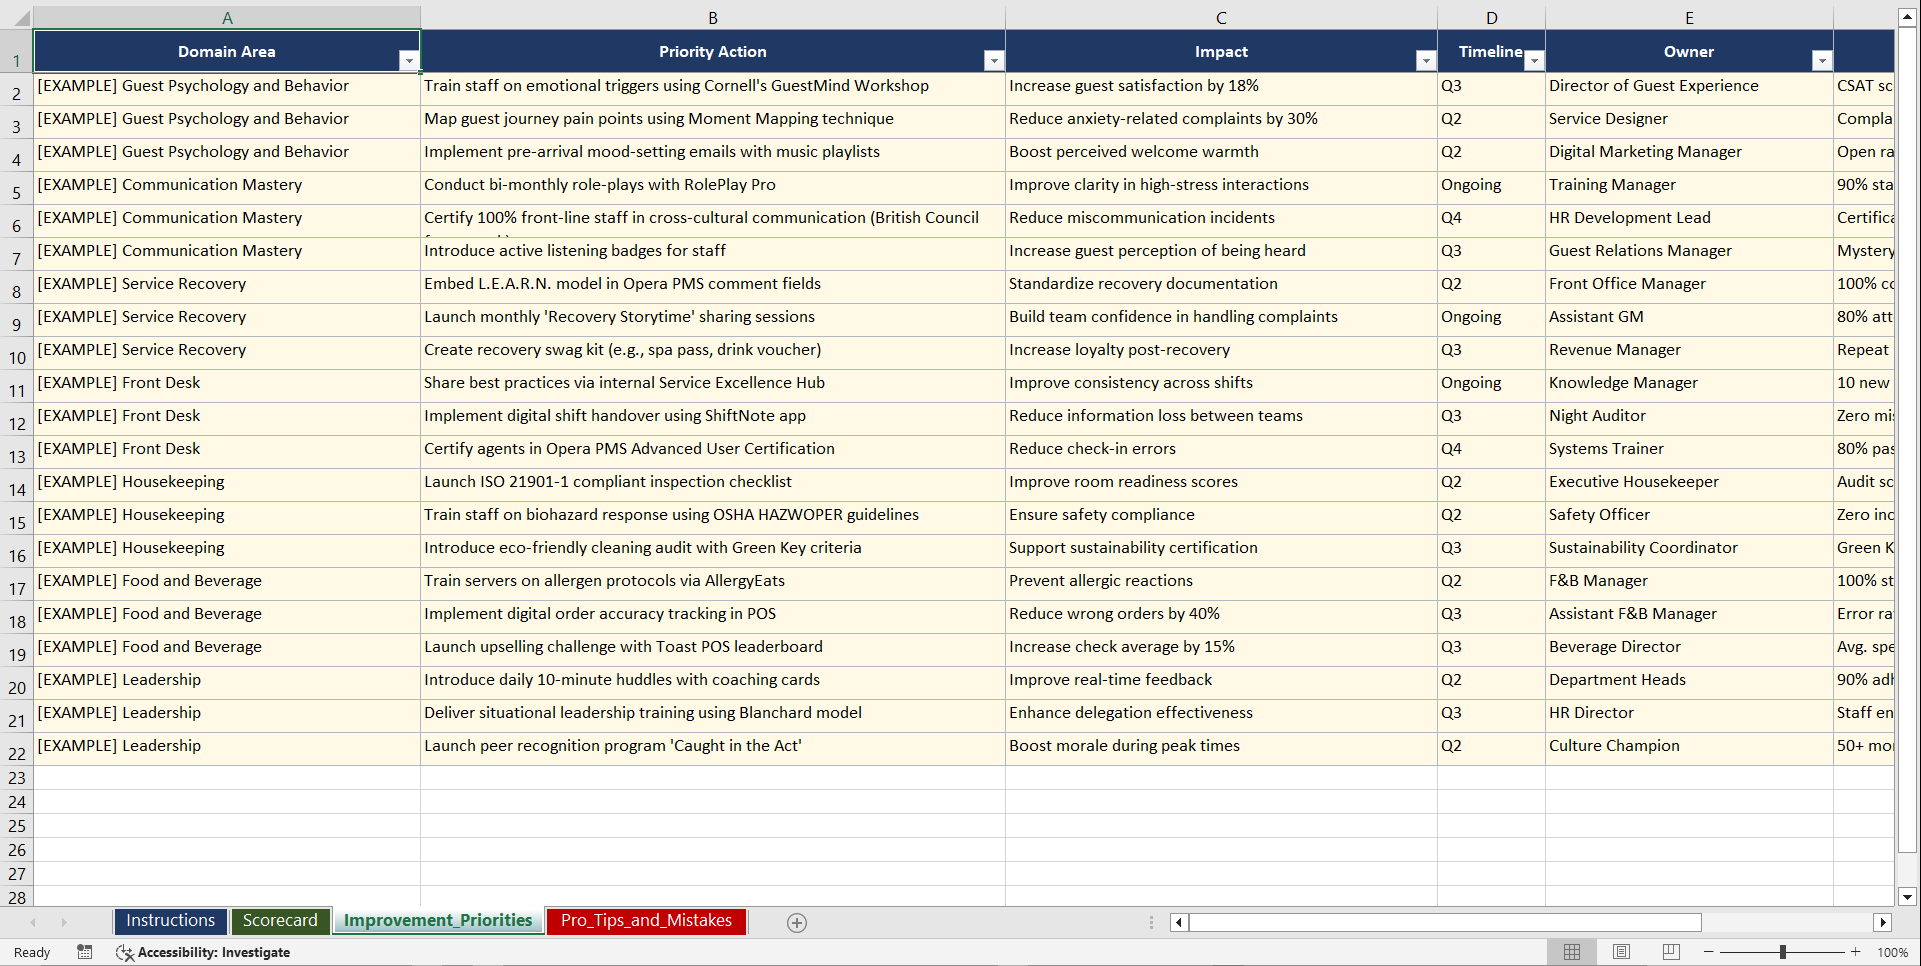Click the previous sheet navigation arrow
The image size is (1921, 966).
[33, 922]
